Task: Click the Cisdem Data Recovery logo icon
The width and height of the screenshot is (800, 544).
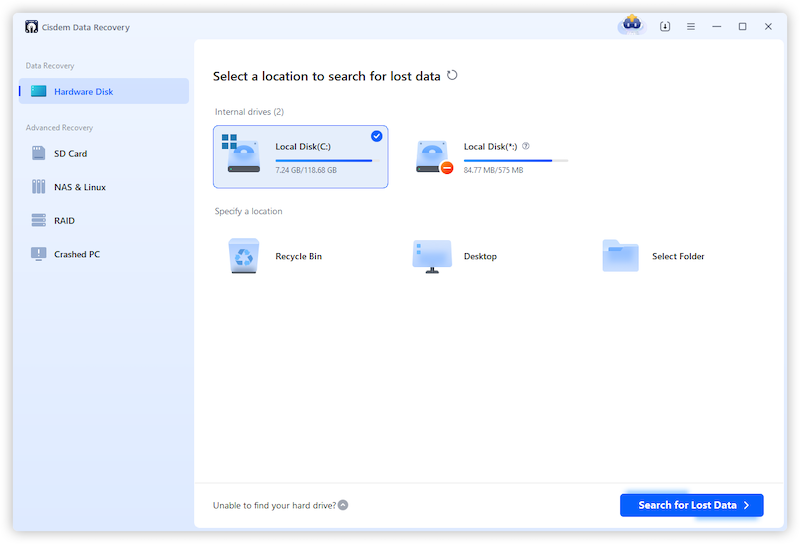Action: tap(32, 27)
